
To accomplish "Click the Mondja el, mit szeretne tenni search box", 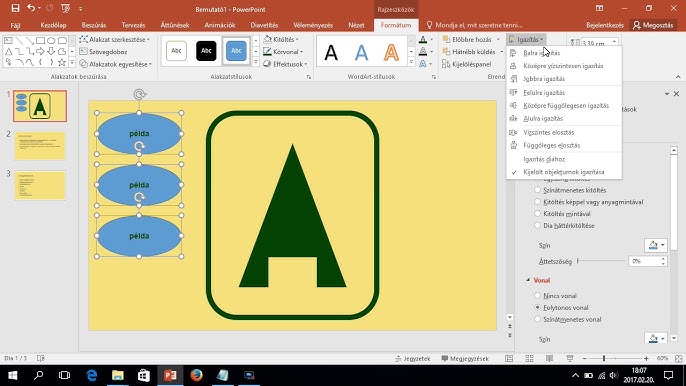I will pyautogui.click(x=474, y=25).
